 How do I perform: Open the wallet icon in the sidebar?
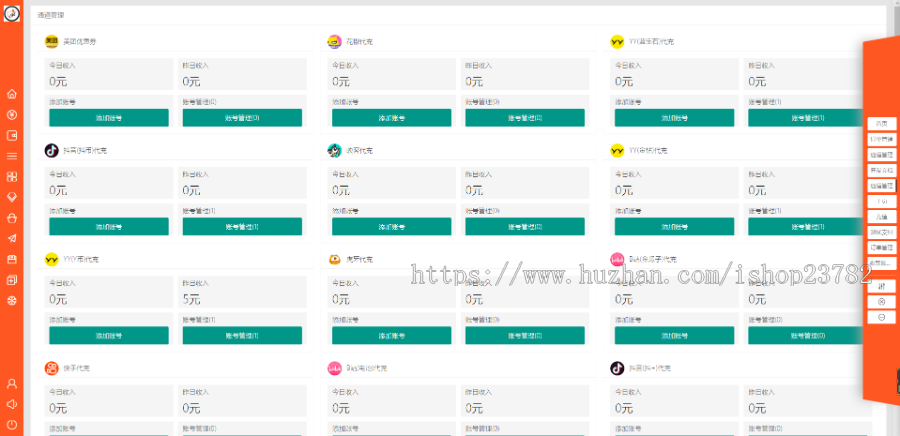[11, 135]
